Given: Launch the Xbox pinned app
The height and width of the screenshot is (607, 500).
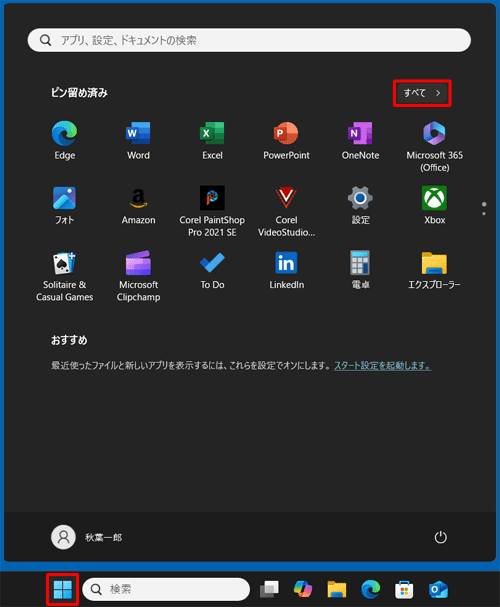Looking at the screenshot, I should (x=434, y=206).
